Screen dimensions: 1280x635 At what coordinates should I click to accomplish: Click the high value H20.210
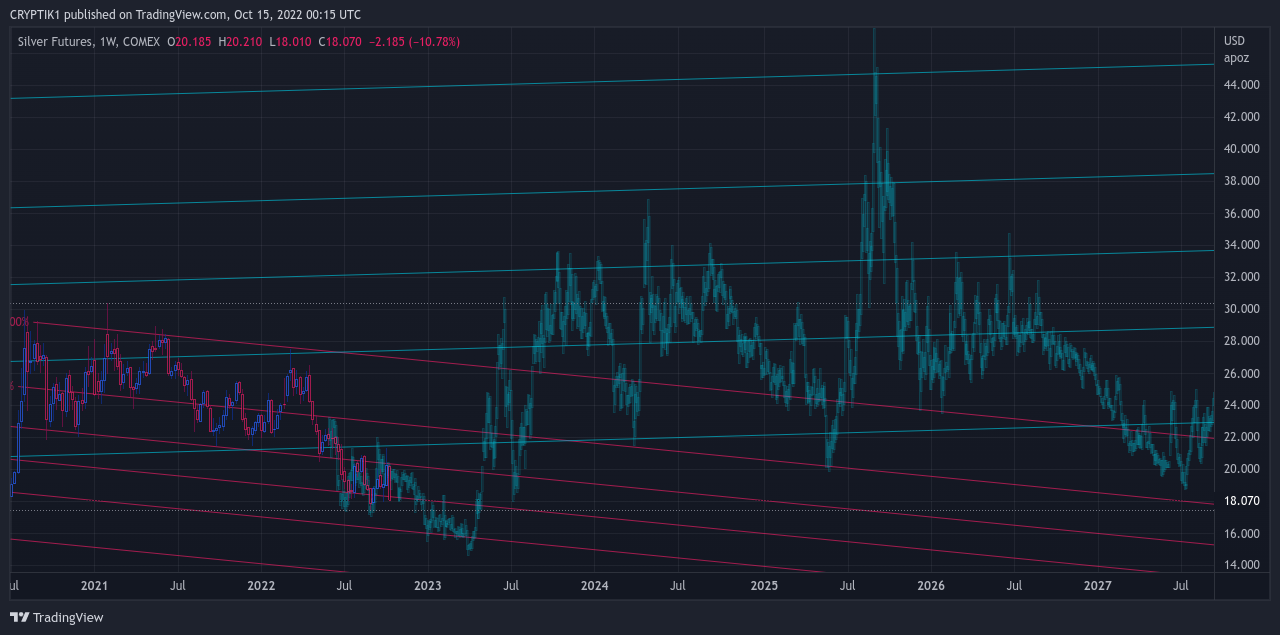pos(241,41)
